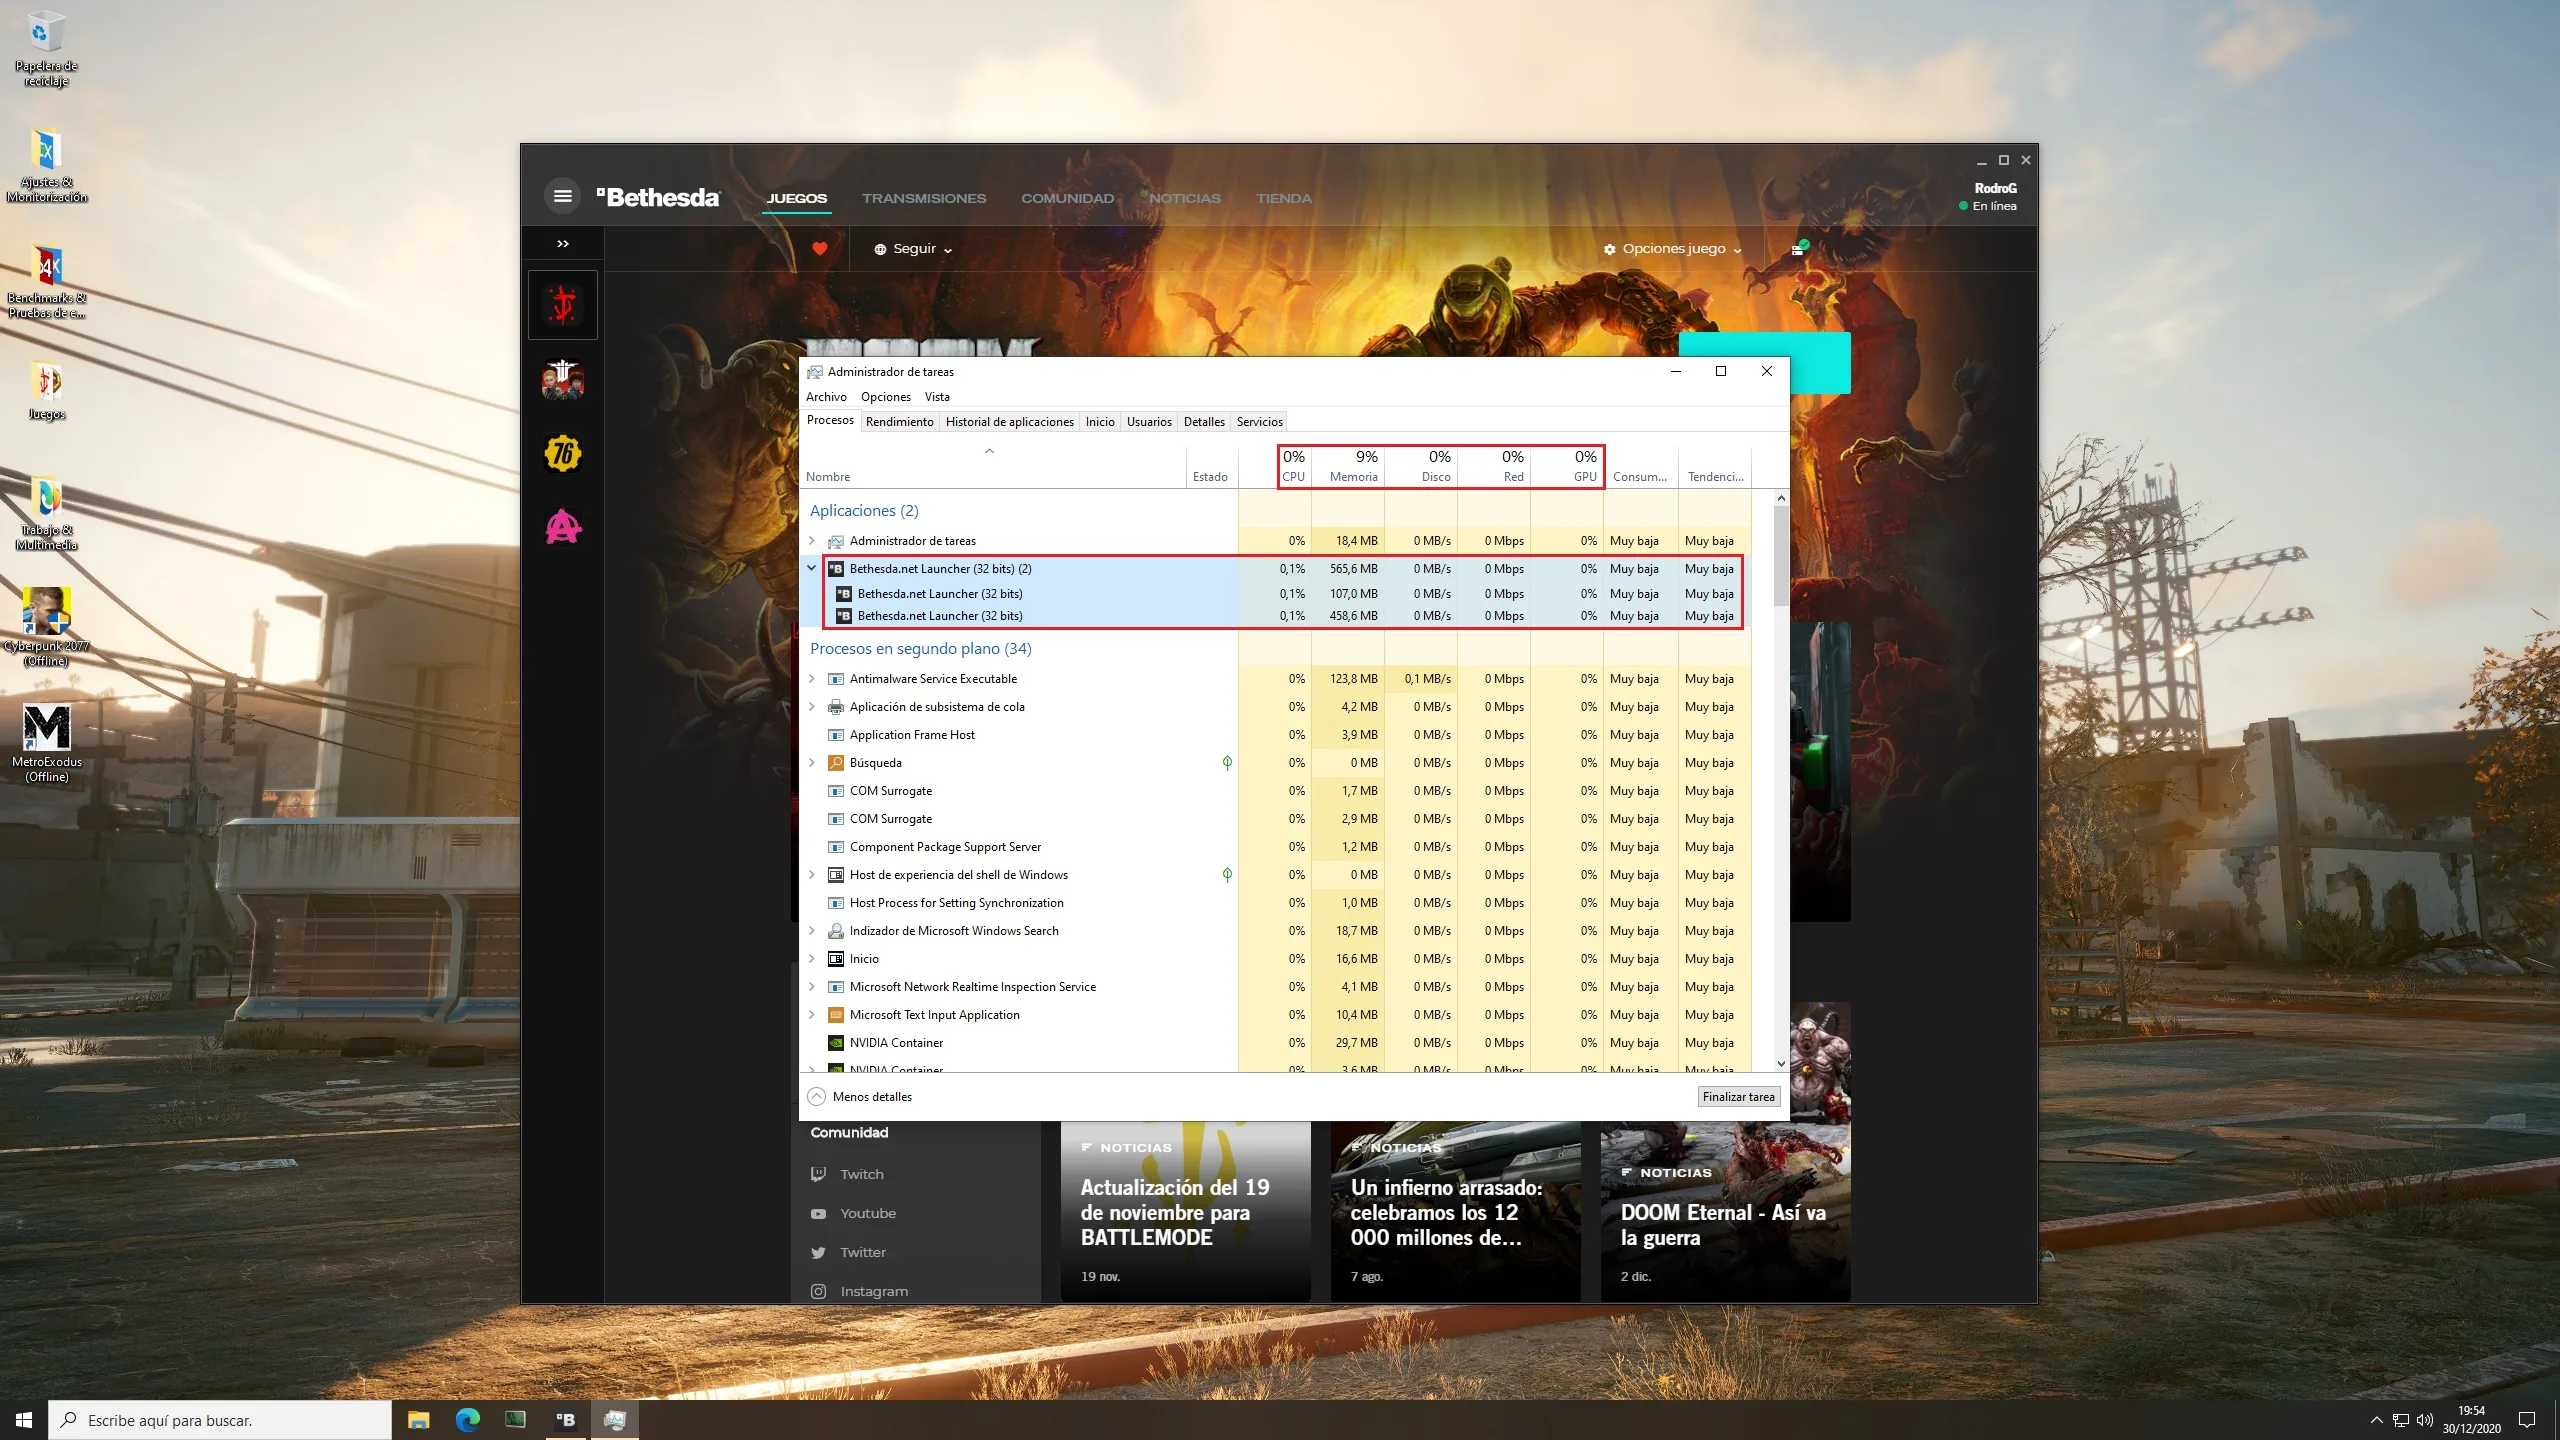Expand the Antimalware Service Executable process
Image resolution: width=2560 pixels, height=1440 pixels.
point(812,679)
